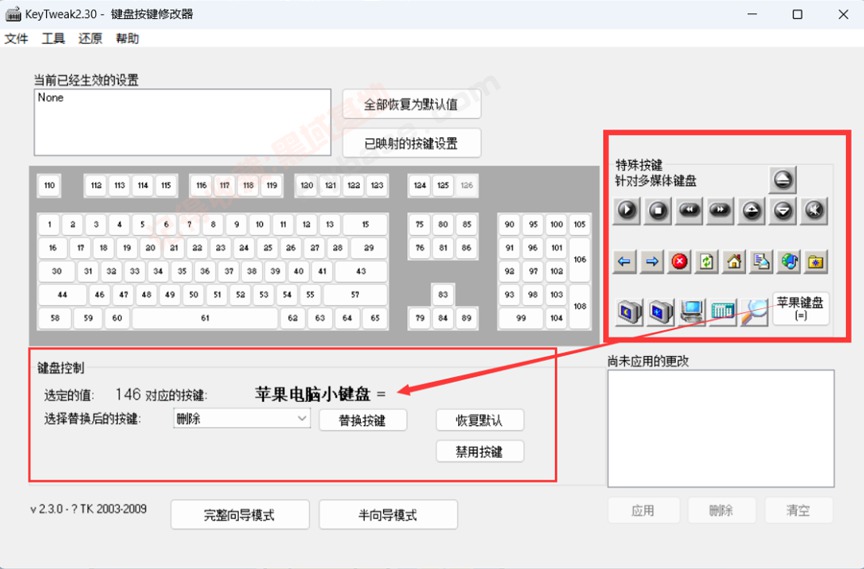Screen dimensions: 864x569
Task: Select the Mute speaker key icon
Action: (x=814, y=210)
